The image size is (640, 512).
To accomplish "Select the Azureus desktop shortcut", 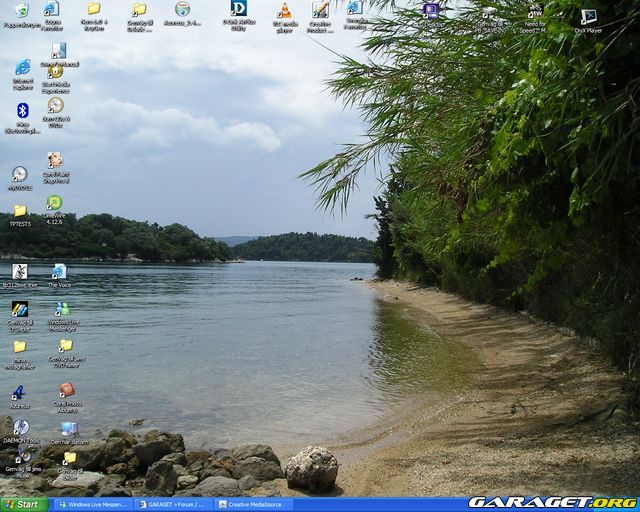I will (x=18, y=393).
